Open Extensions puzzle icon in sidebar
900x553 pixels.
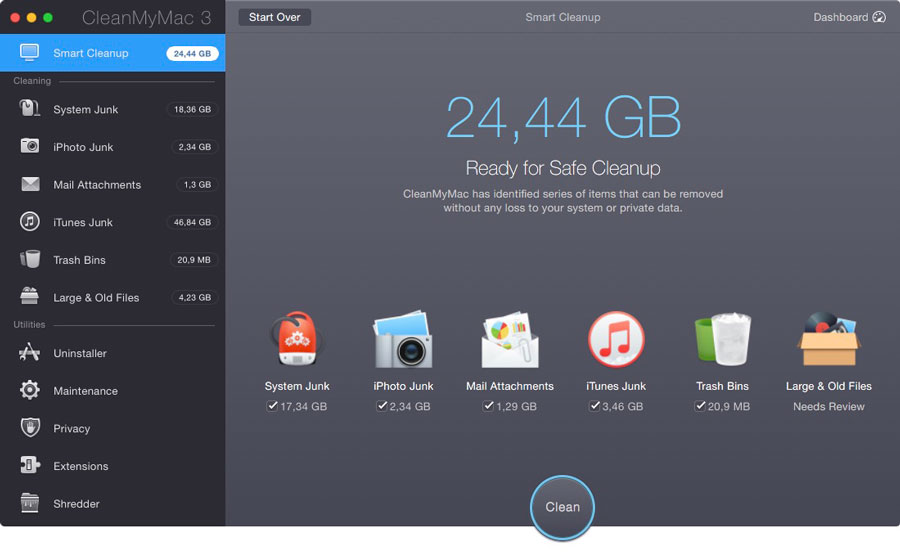pyautogui.click(x=30, y=465)
